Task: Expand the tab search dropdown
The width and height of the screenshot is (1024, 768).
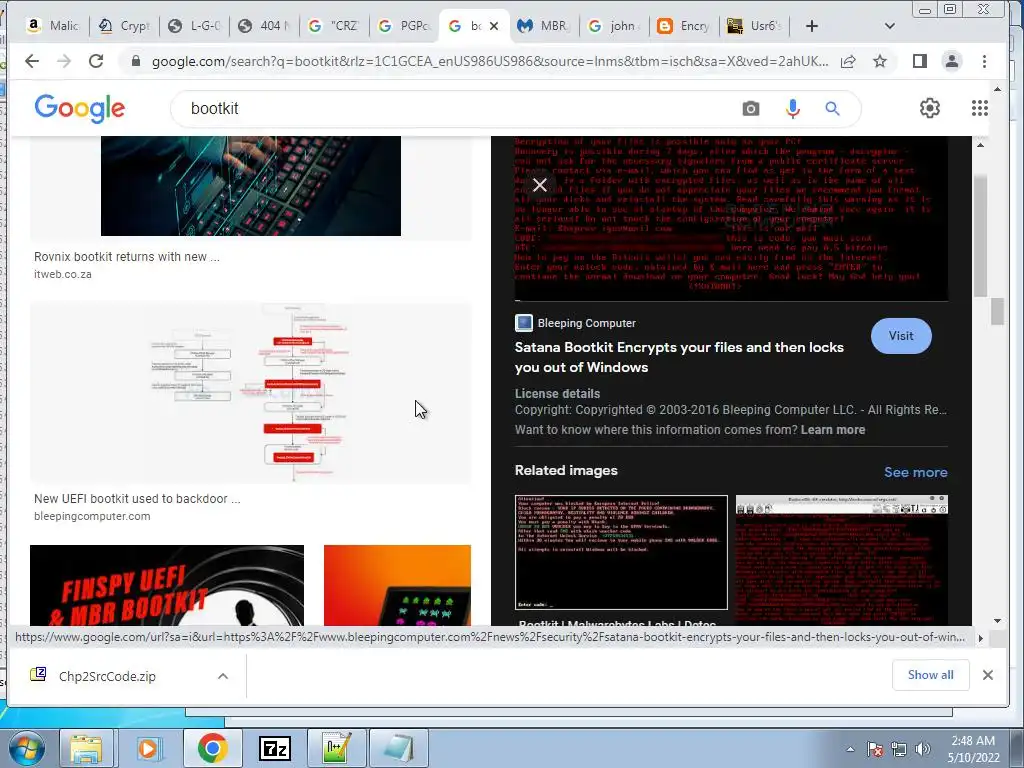Action: (x=889, y=26)
